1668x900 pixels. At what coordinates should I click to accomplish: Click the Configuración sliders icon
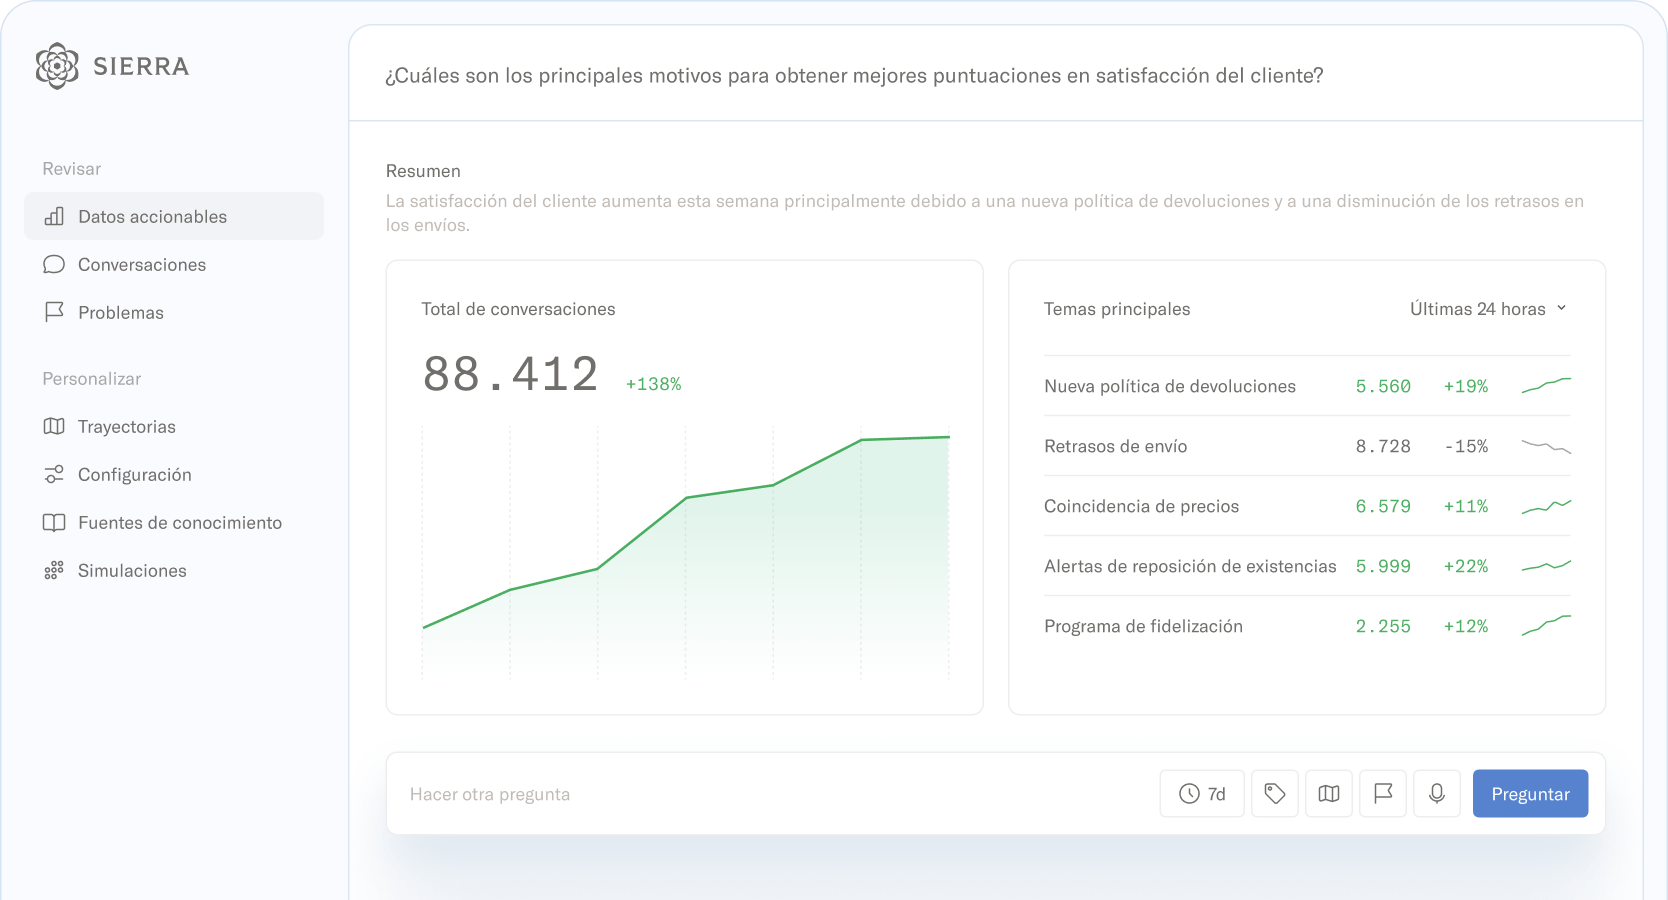pos(54,474)
